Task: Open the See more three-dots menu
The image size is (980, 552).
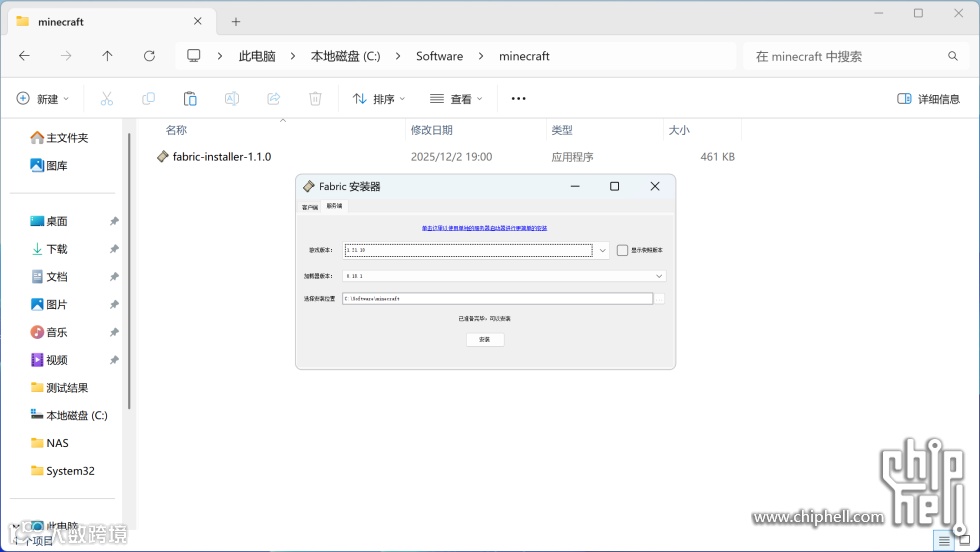Action: click(518, 98)
